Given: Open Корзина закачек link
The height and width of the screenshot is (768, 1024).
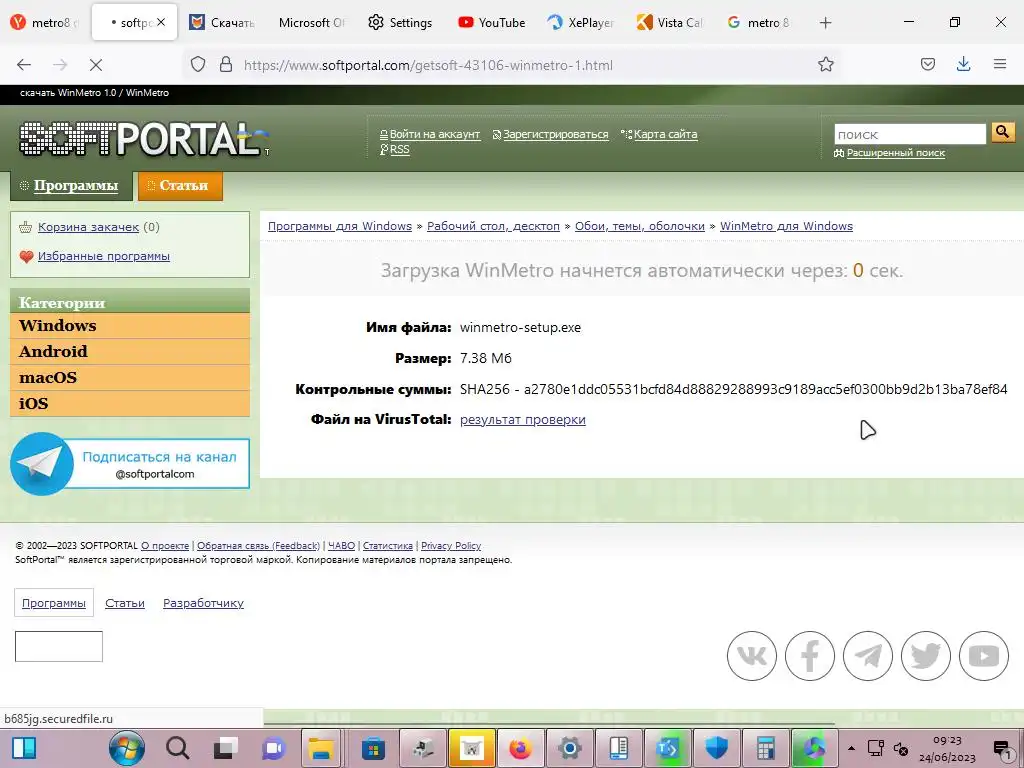Looking at the screenshot, I should (x=88, y=227).
